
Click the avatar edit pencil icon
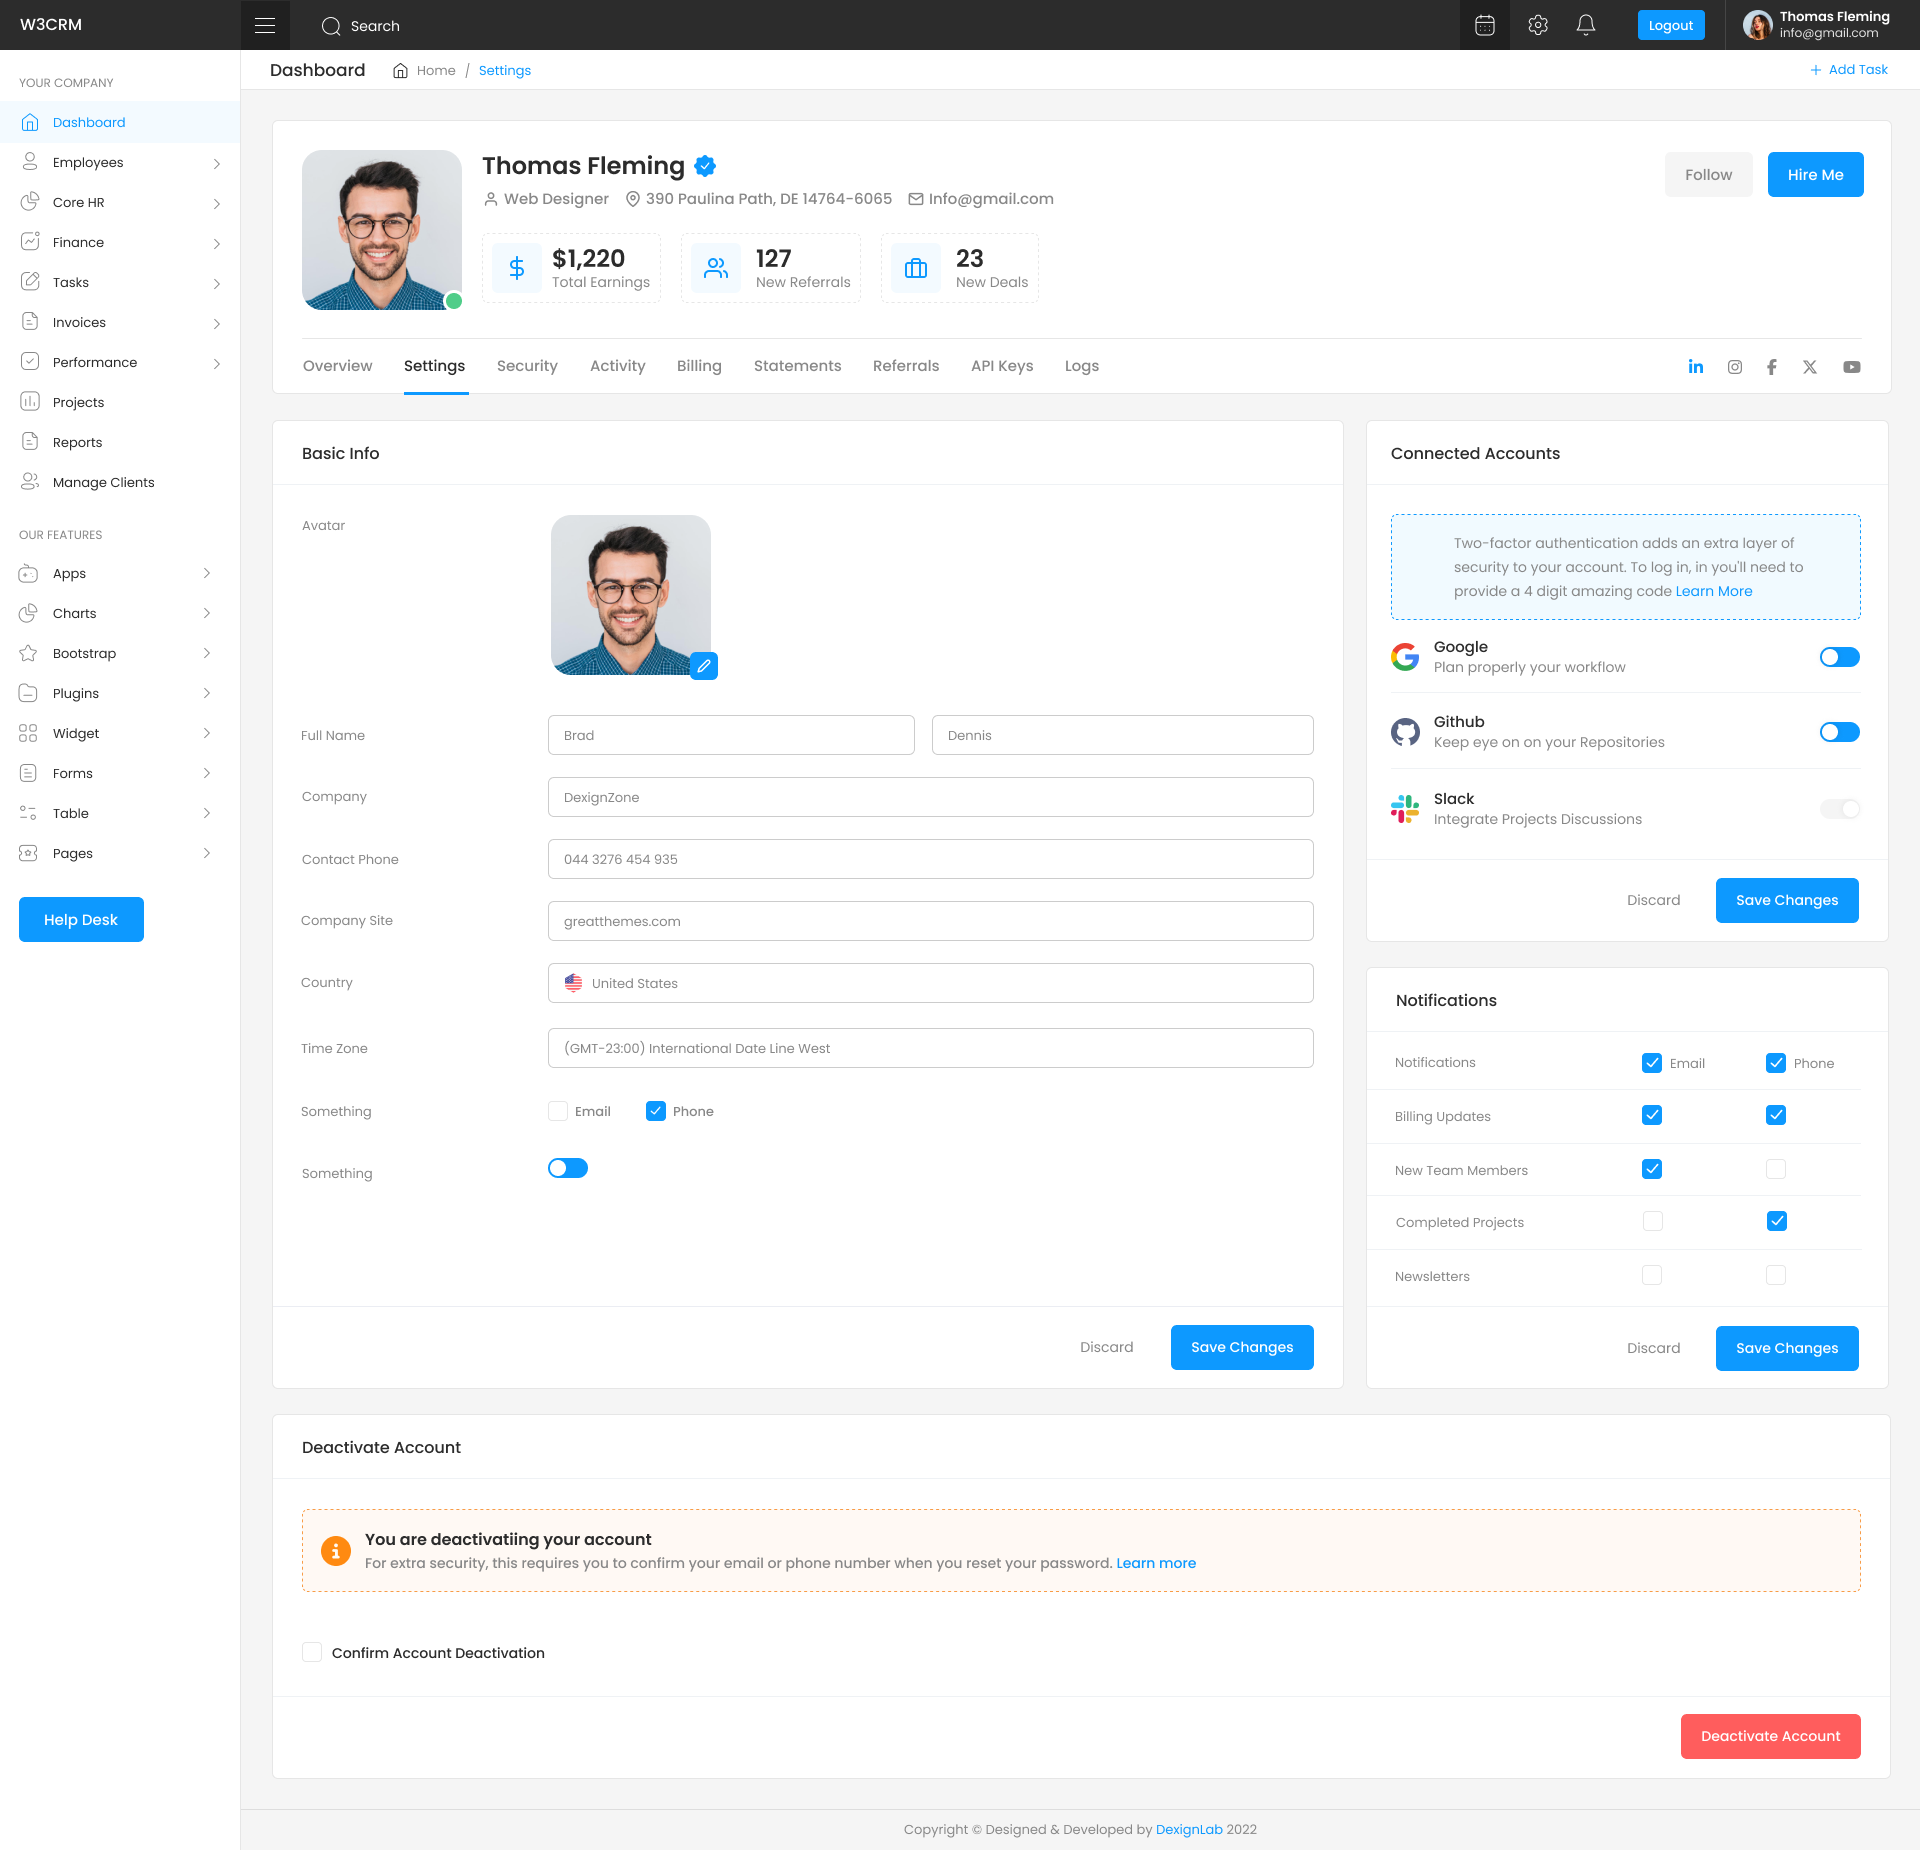(x=703, y=666)
